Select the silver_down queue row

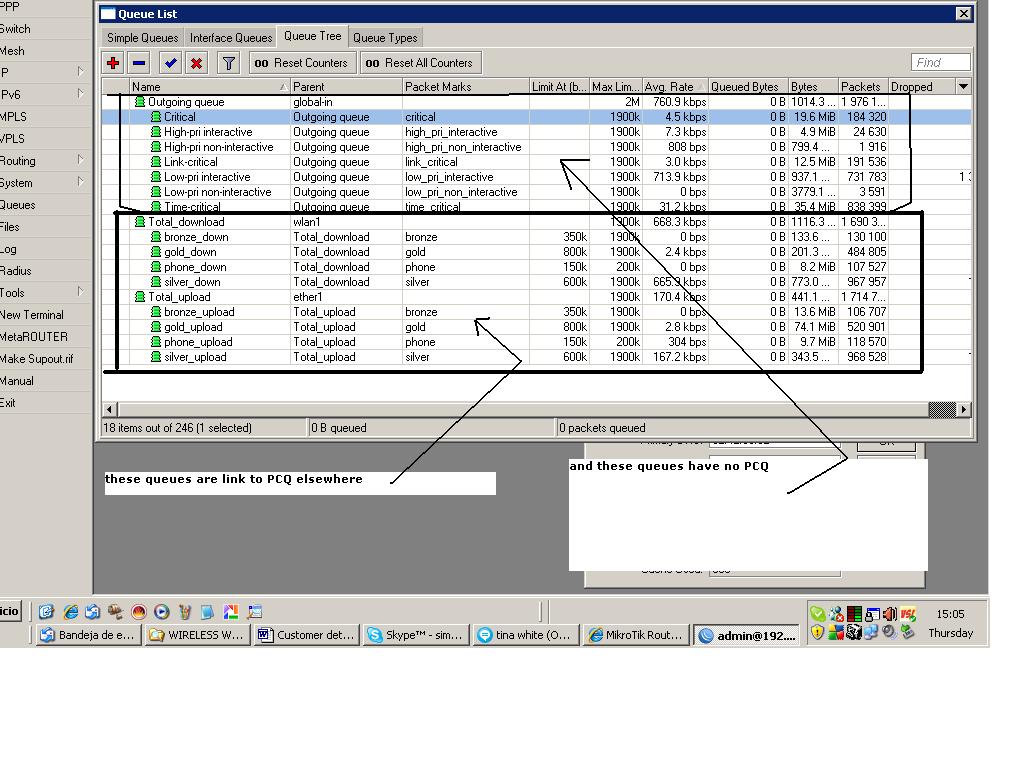click(537, 282)
